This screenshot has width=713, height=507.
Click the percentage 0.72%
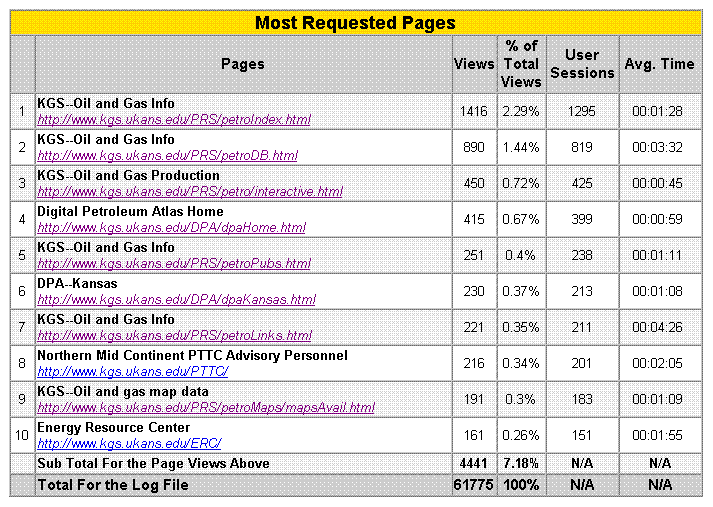521,183
